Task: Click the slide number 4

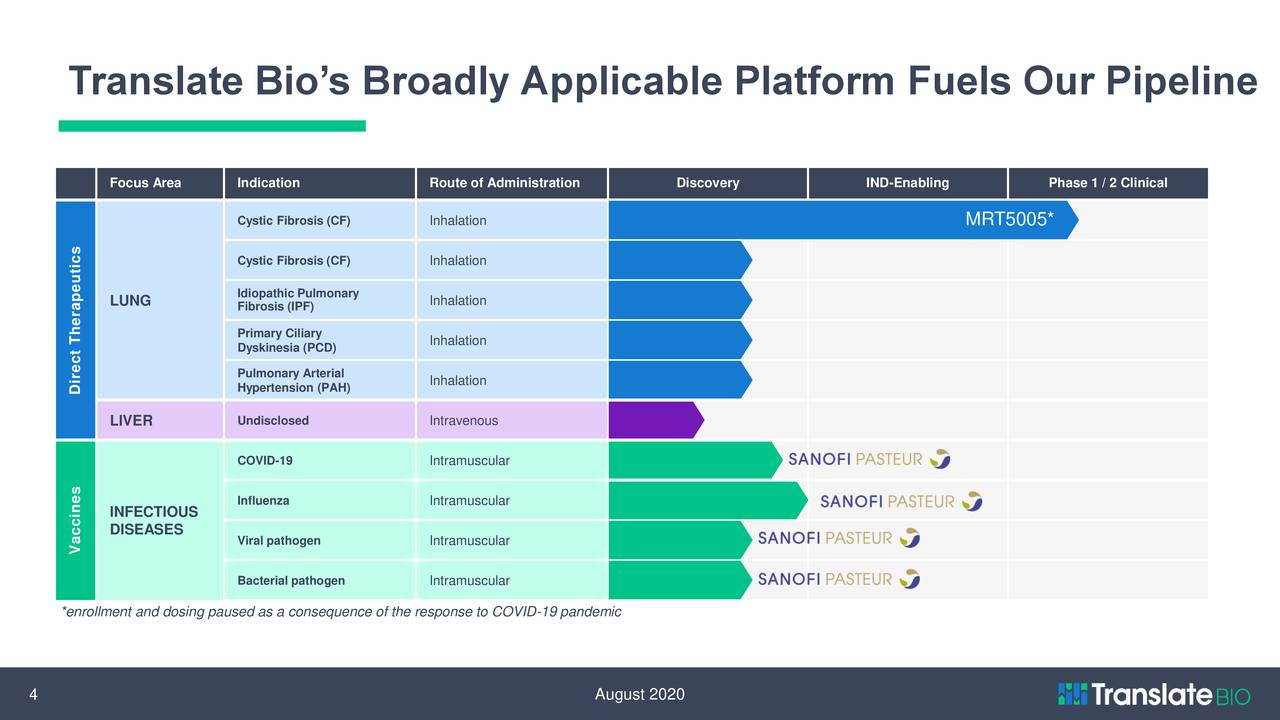Action: pyautogui.click(x=33, y=696)
